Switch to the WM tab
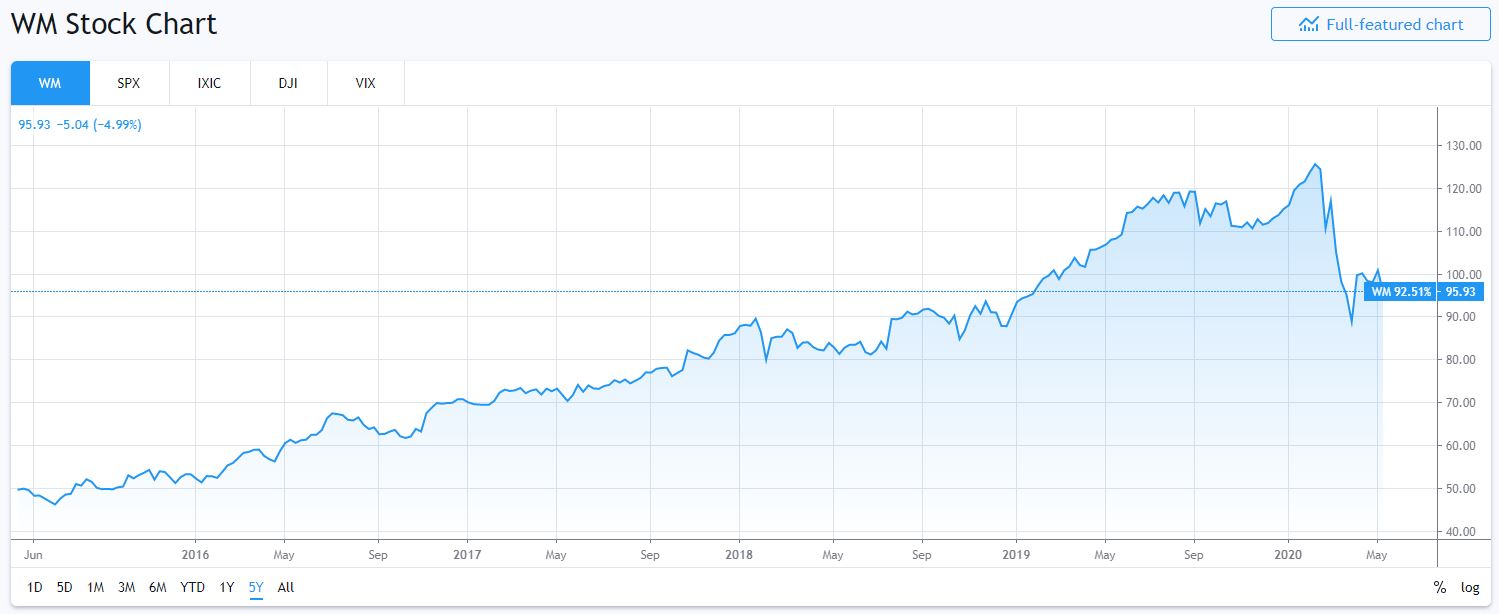Image resolution: width=1499 pixels, height=614 pixels. tap(50, 83)
